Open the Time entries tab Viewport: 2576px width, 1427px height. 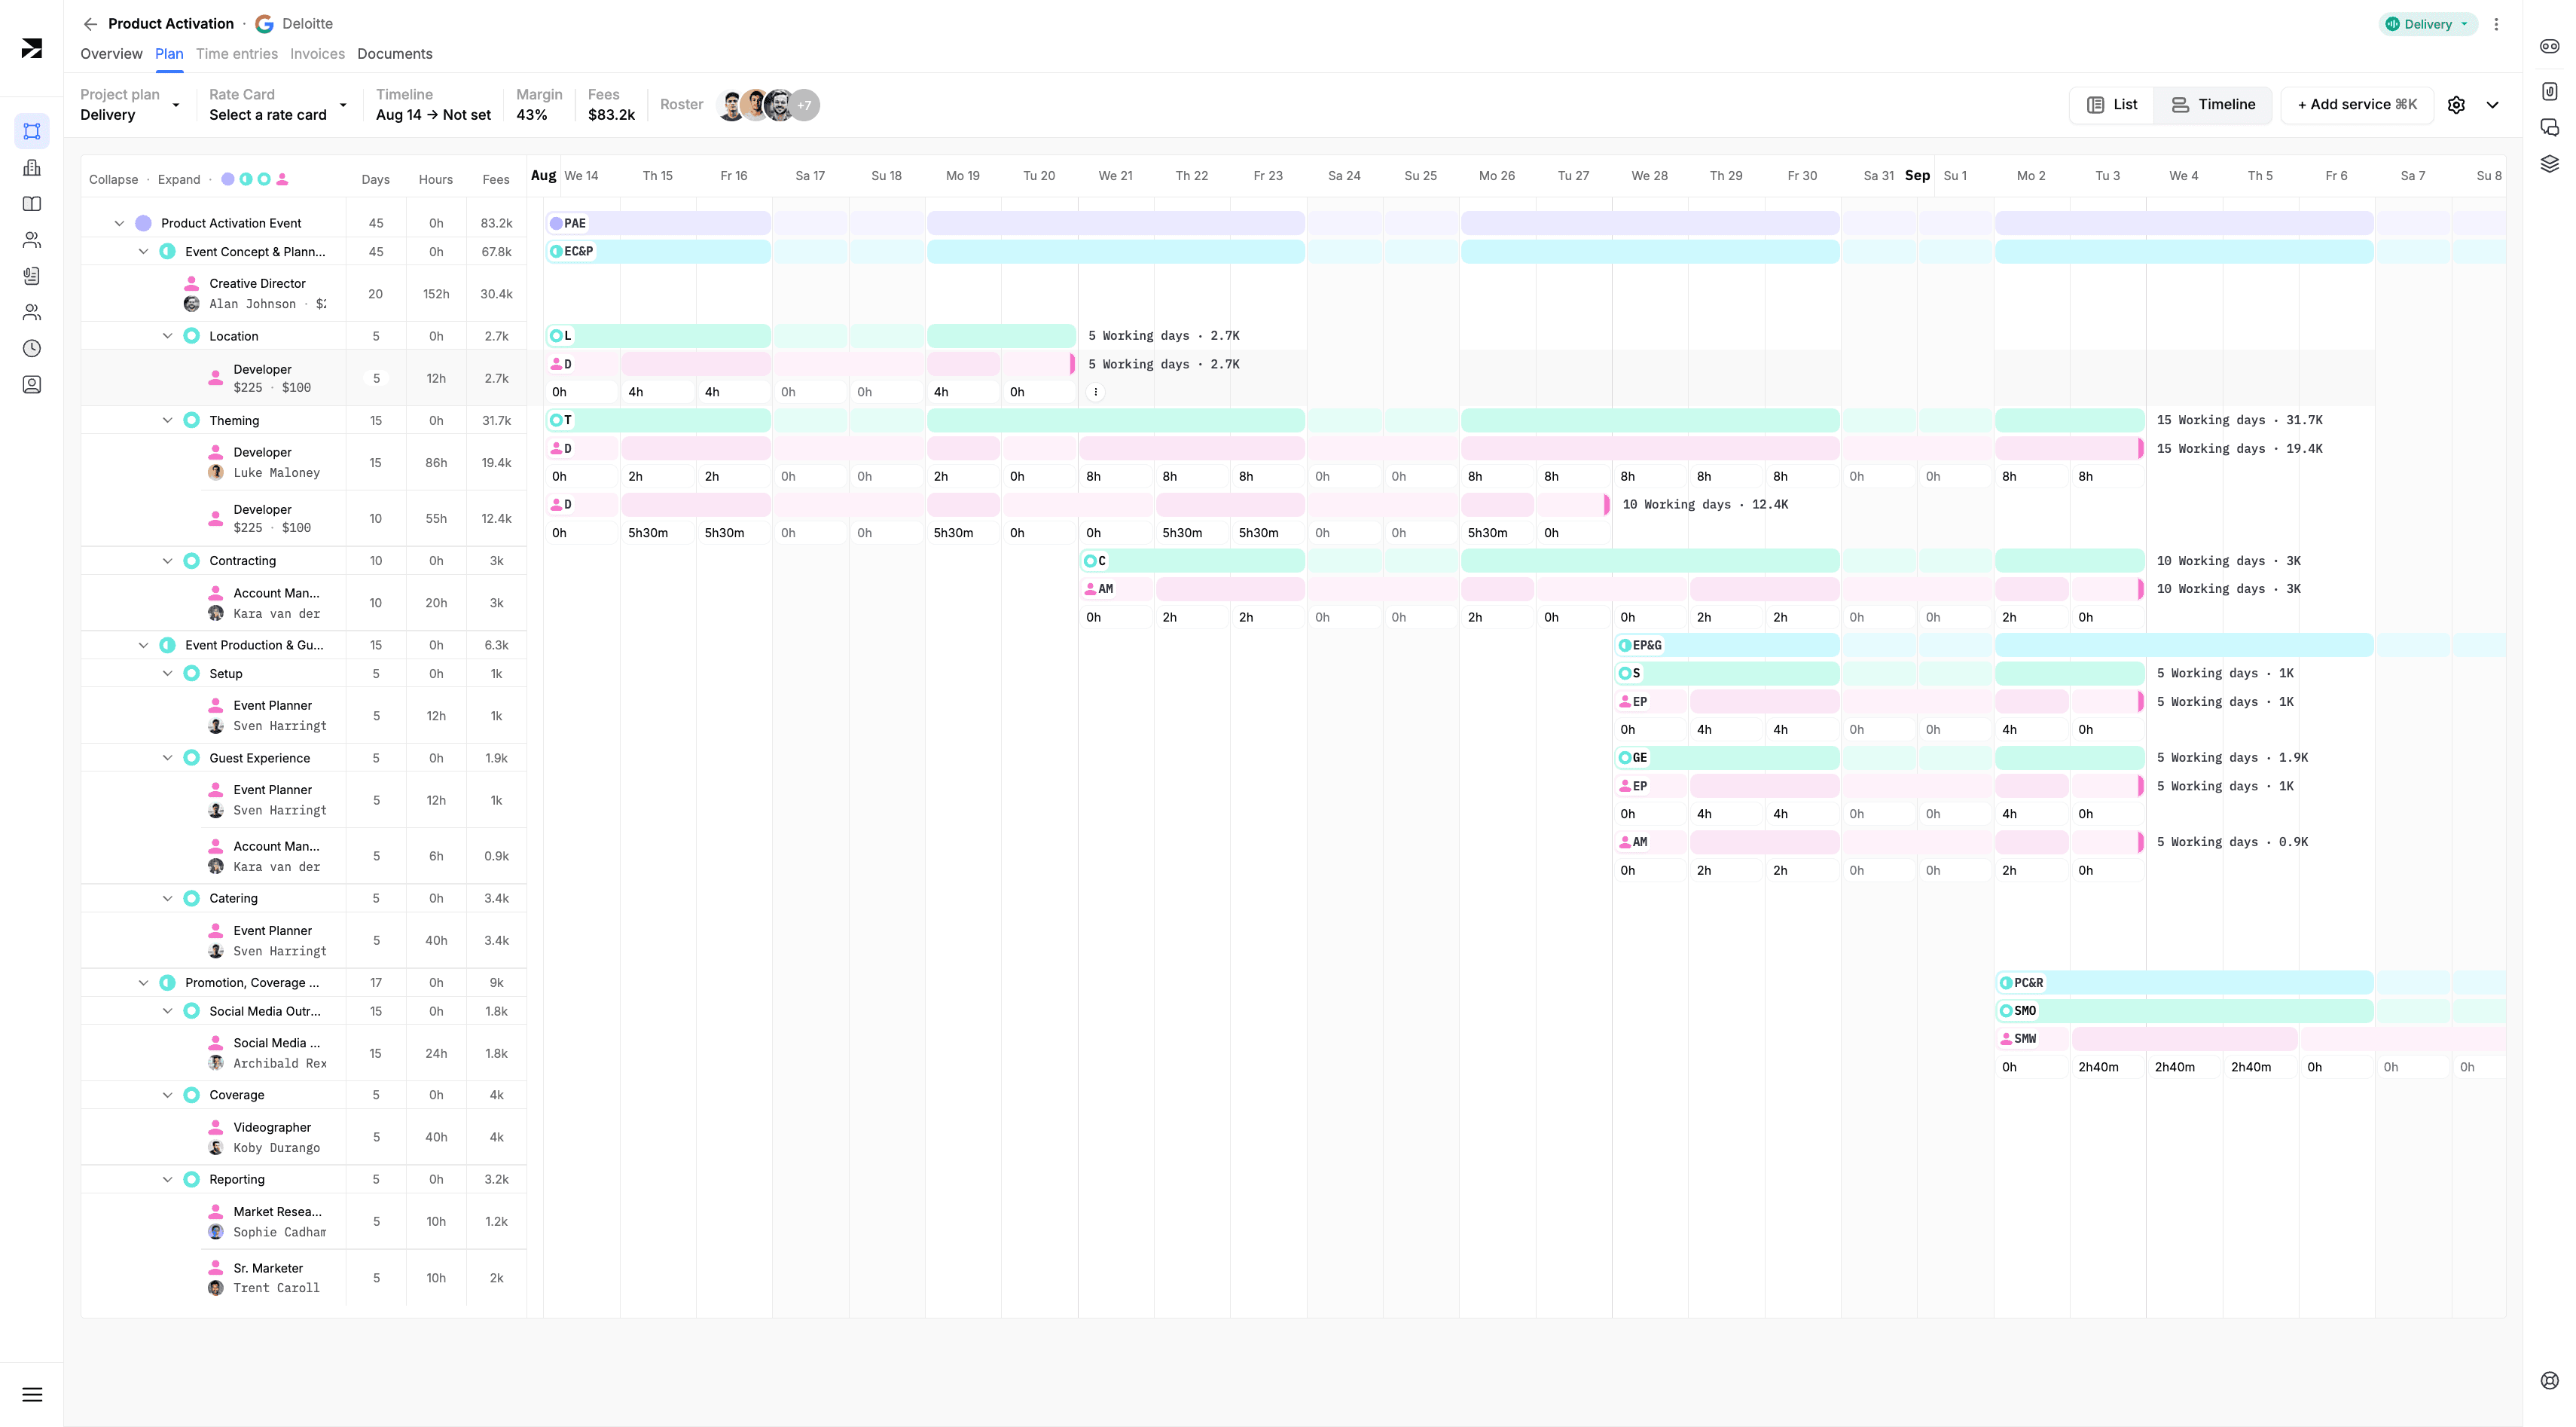pyautogui.click(x=237, y=54)
